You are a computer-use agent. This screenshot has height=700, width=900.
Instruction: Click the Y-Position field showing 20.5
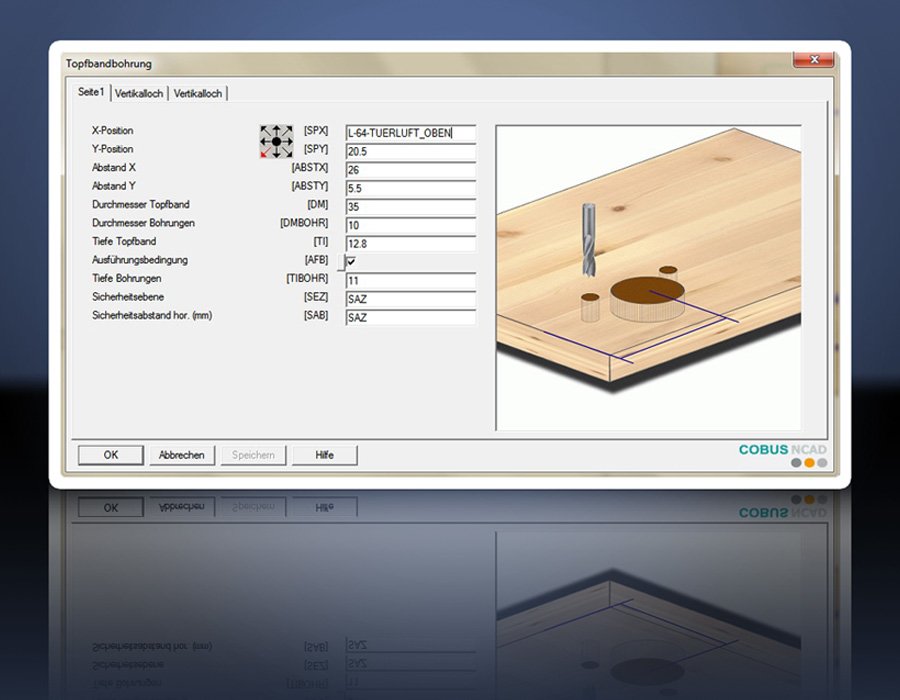tap(410, 151)
